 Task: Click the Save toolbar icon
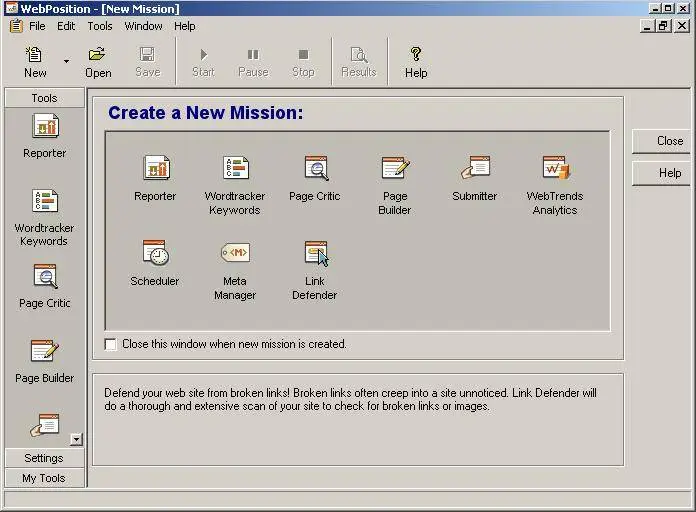[x=147, y=62]
